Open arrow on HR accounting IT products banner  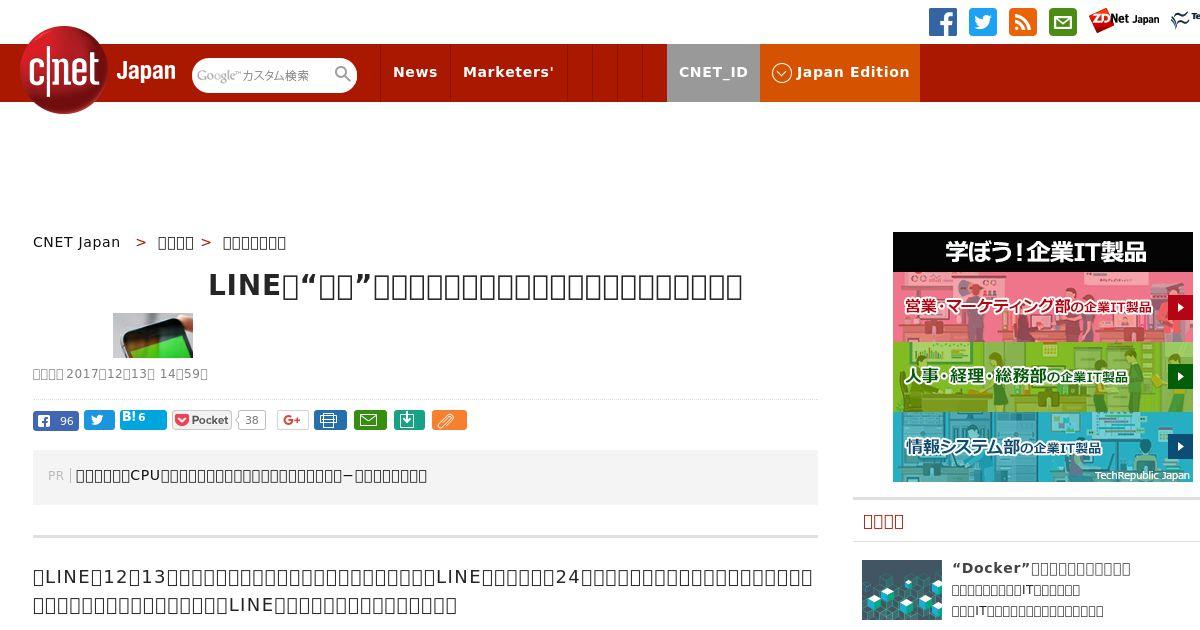[1180, 377]
